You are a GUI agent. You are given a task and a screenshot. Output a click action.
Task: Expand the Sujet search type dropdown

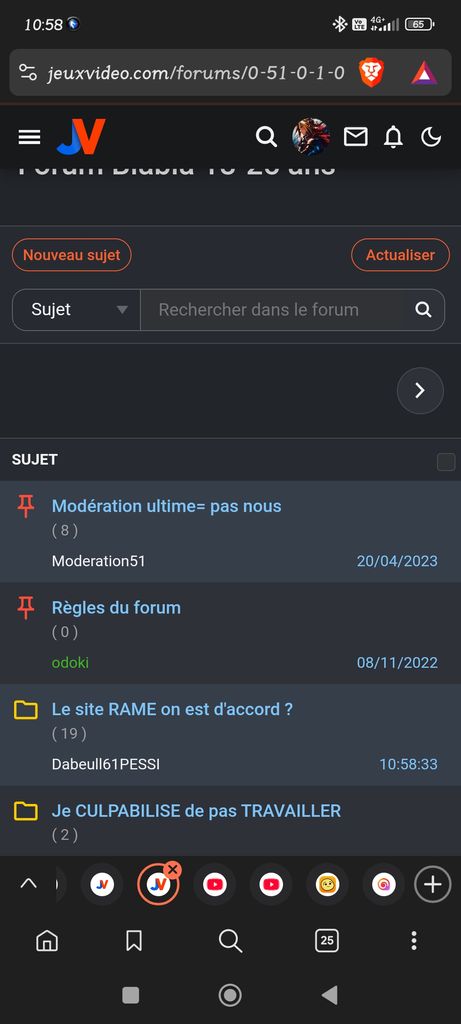[76, 310]
